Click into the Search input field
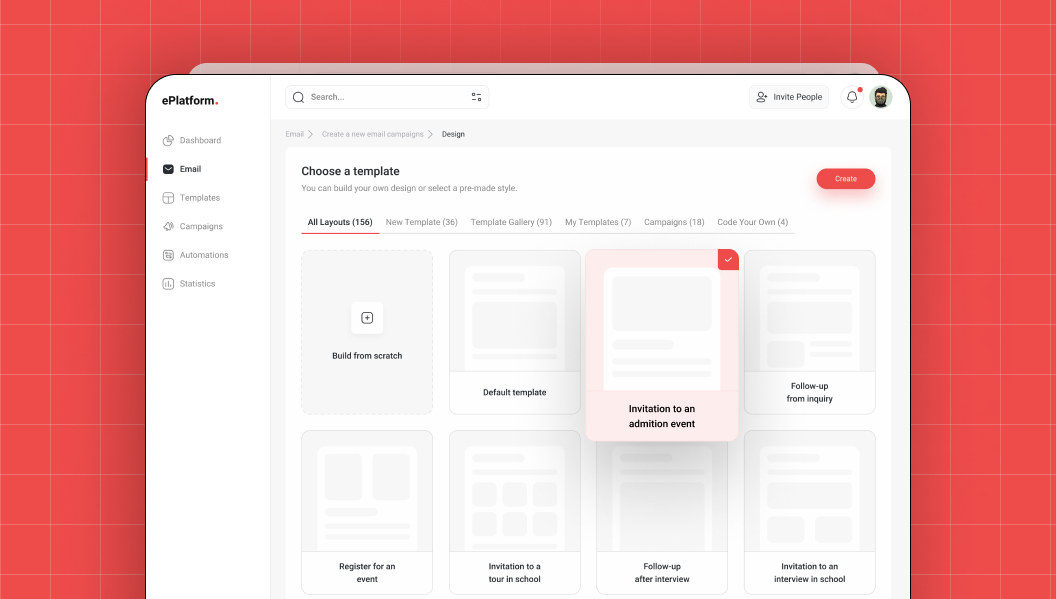This screenshot has height=599, width=1056. 385,97
